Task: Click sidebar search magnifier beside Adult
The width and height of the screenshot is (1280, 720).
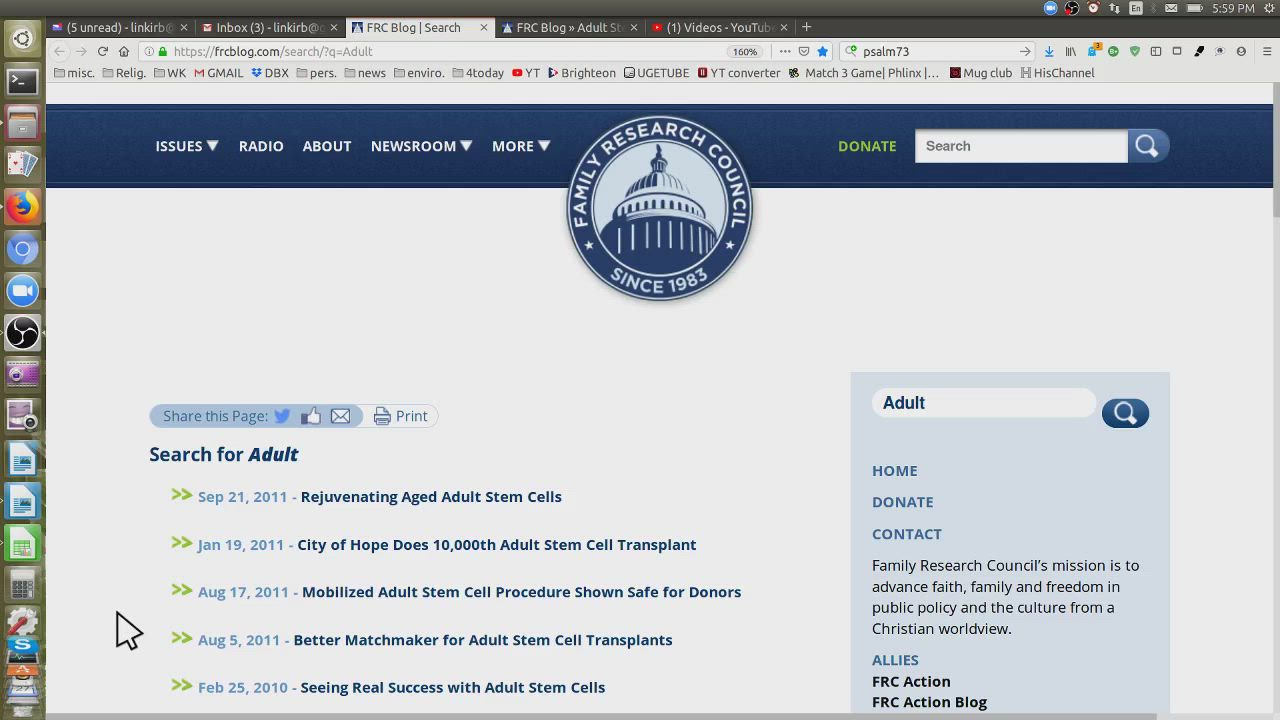Action: click(x=1125, y=413)
